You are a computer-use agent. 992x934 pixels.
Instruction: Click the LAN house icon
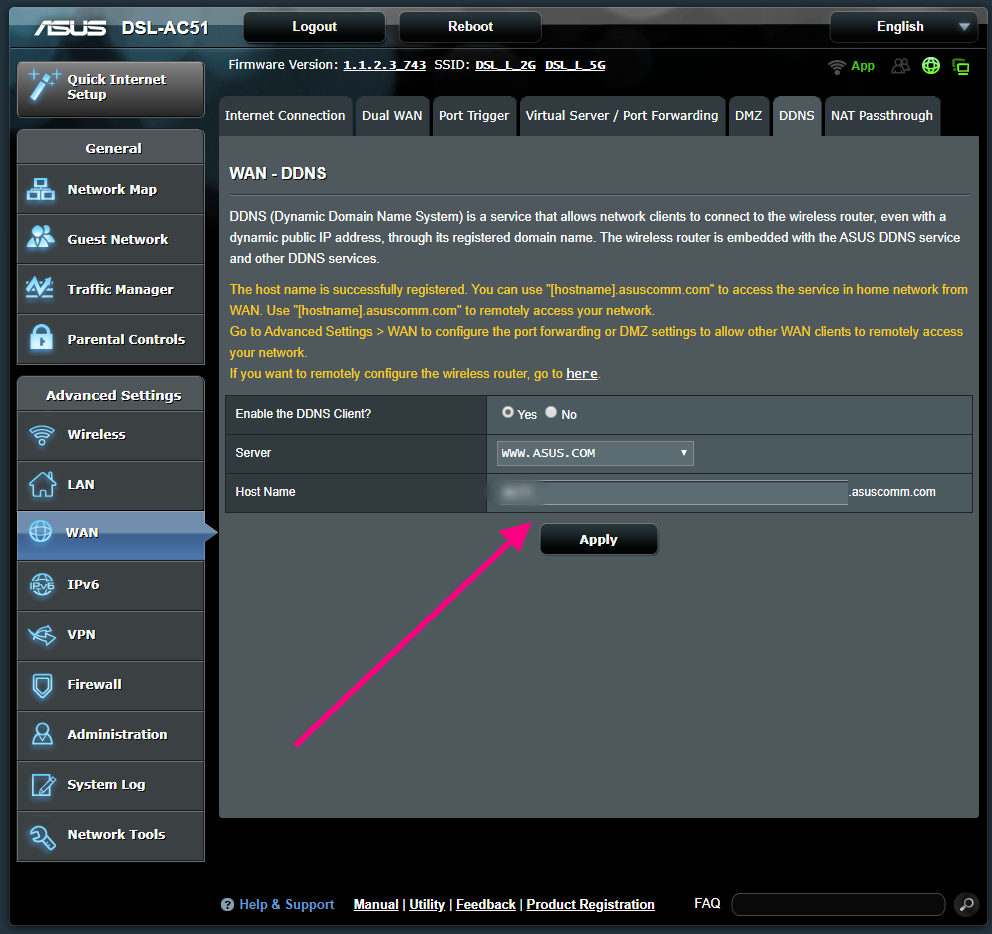[42, 484]
